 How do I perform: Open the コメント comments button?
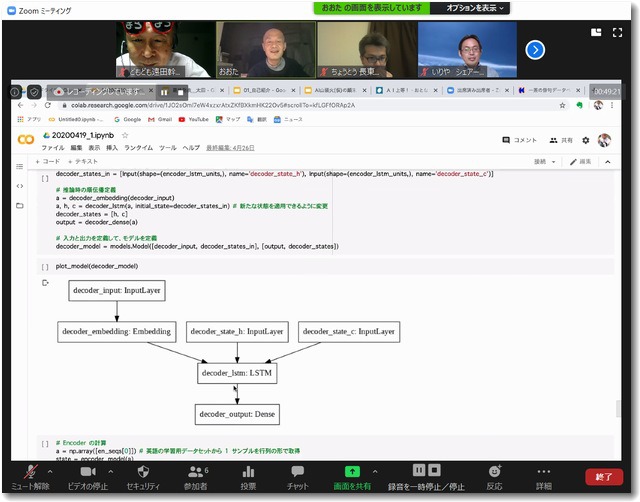coord(519,140)
